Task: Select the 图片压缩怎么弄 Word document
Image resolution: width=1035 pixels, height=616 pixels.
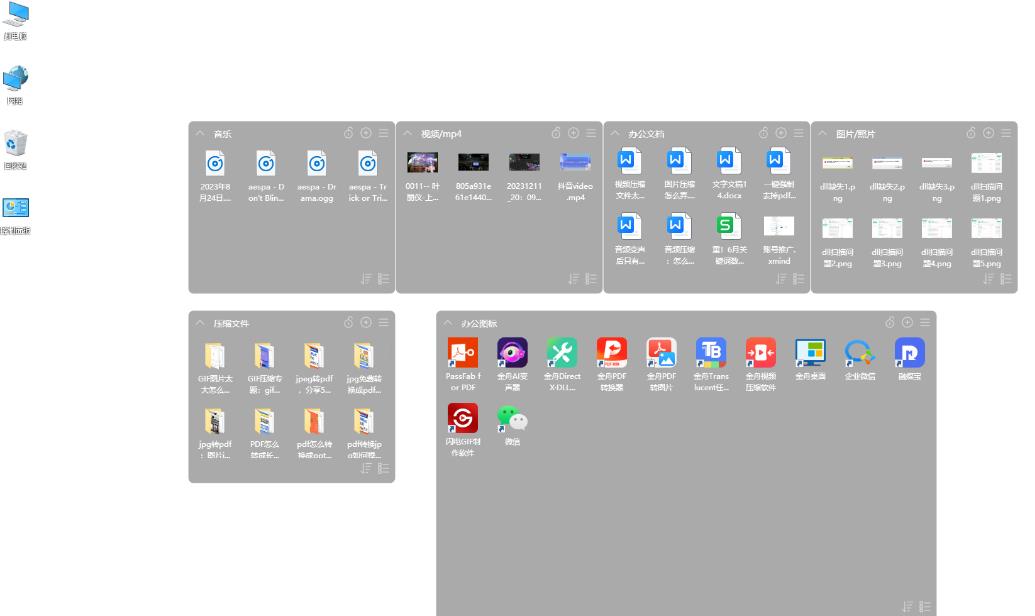Action: tap(679, 161)
